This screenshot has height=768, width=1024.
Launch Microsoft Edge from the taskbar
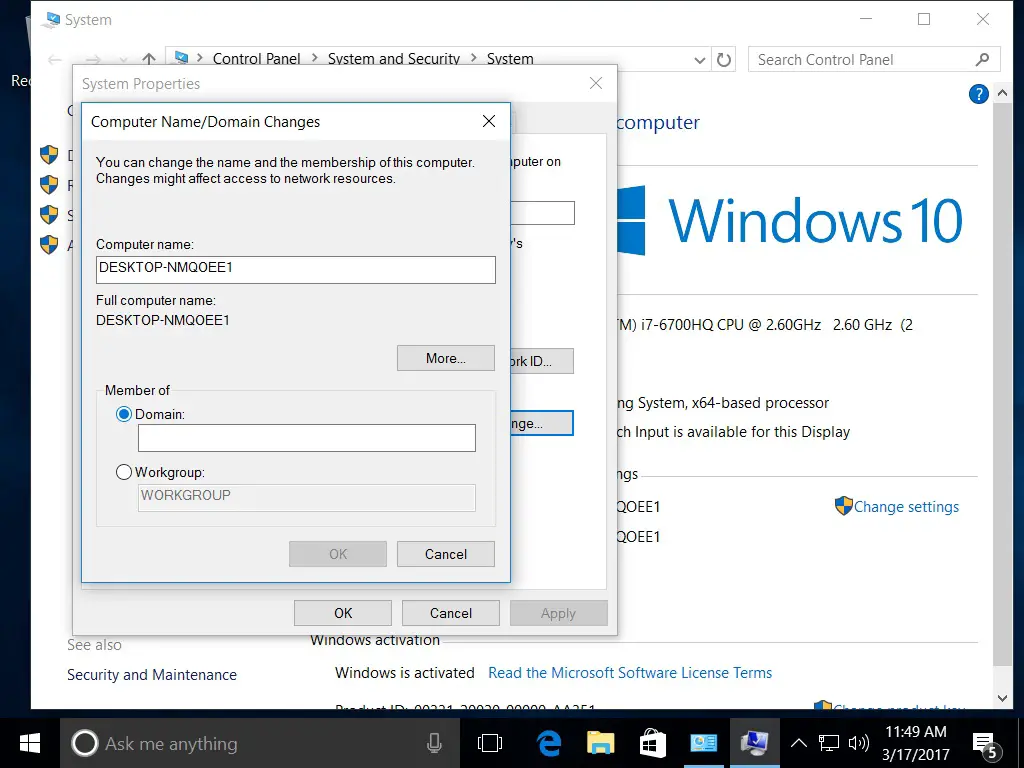pyautogui.click(x=549, y=743)
